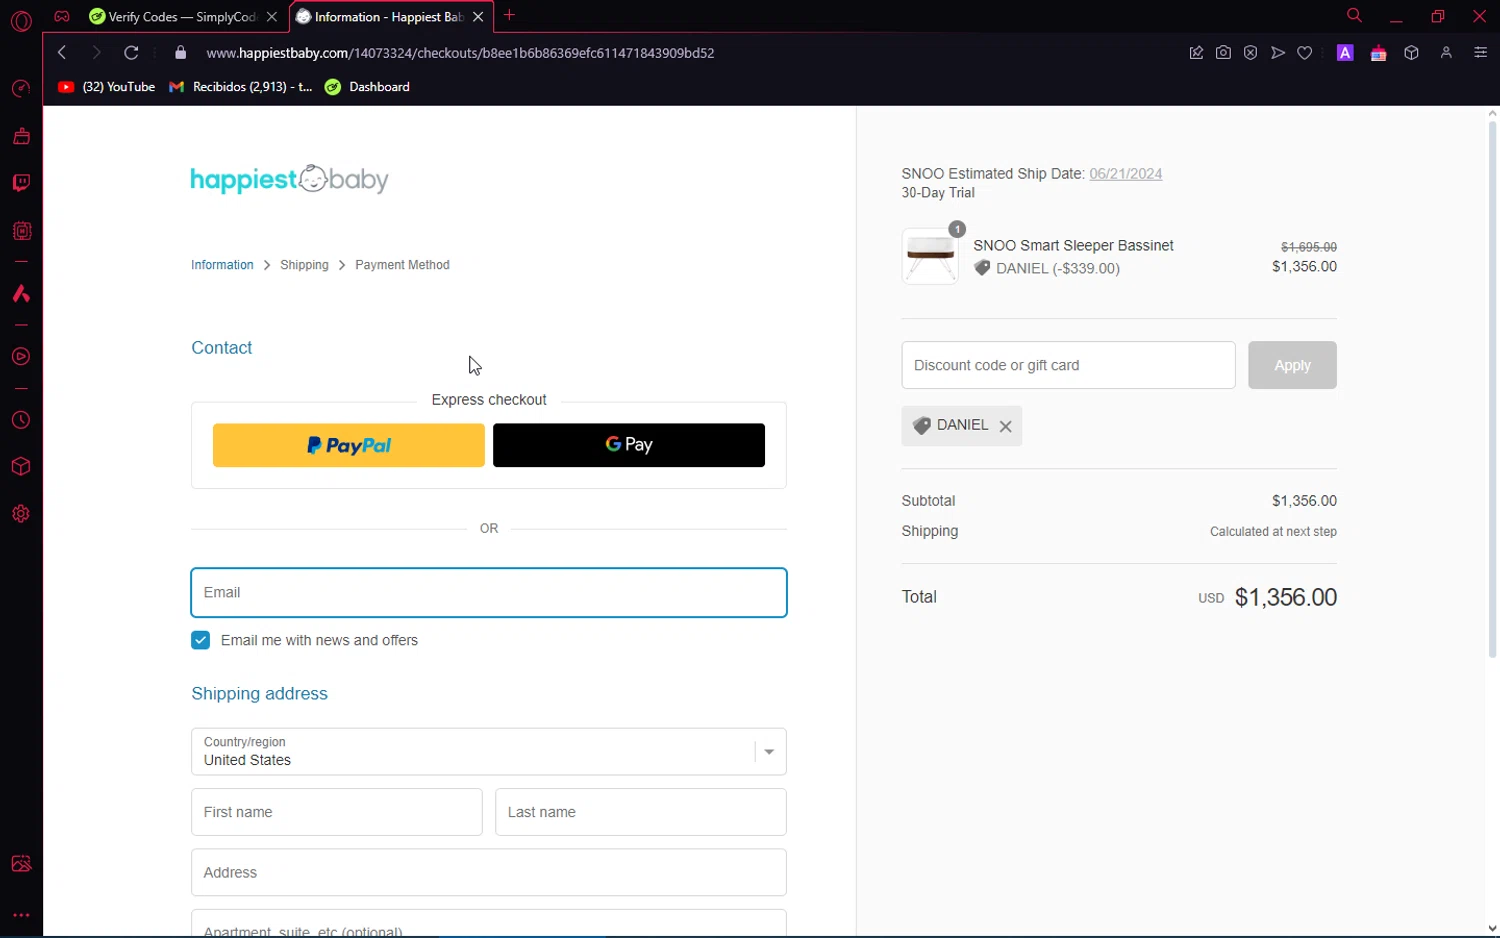Remove the DANIEL discount code tag

click(1006, 426)
